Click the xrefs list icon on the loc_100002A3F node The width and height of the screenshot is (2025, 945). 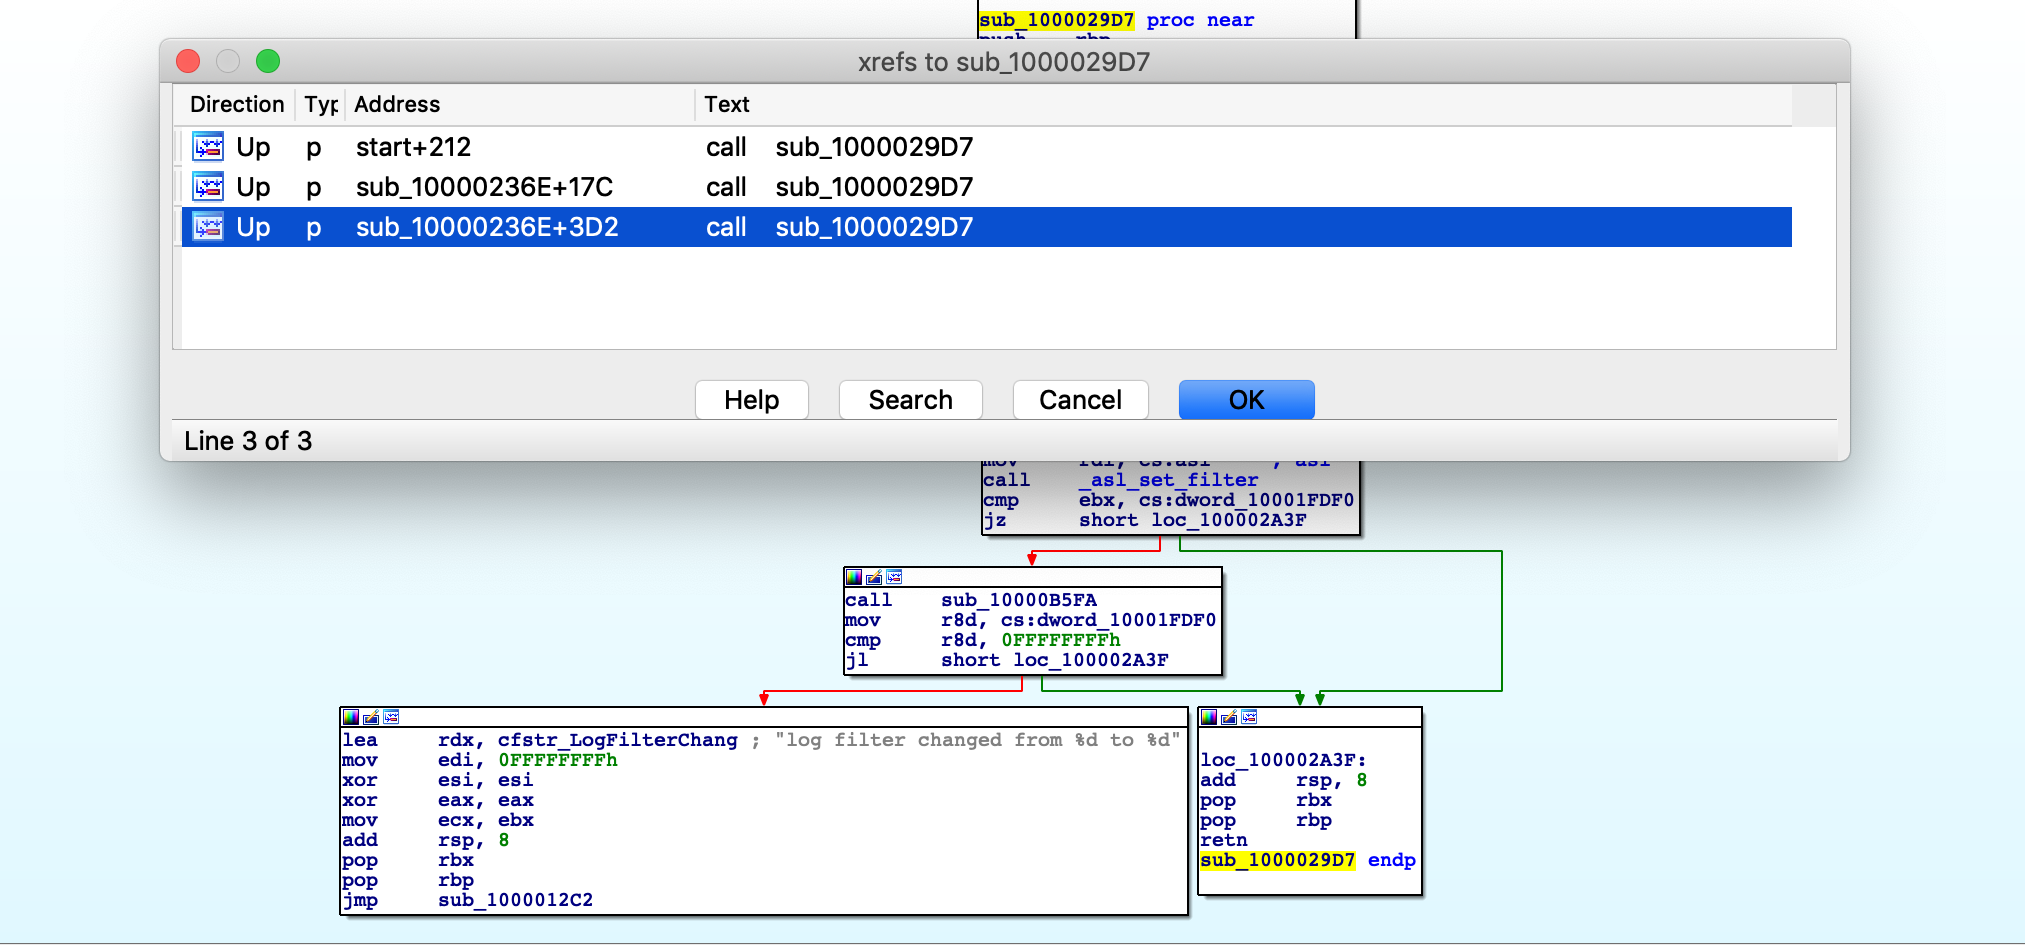[1249, 717]
